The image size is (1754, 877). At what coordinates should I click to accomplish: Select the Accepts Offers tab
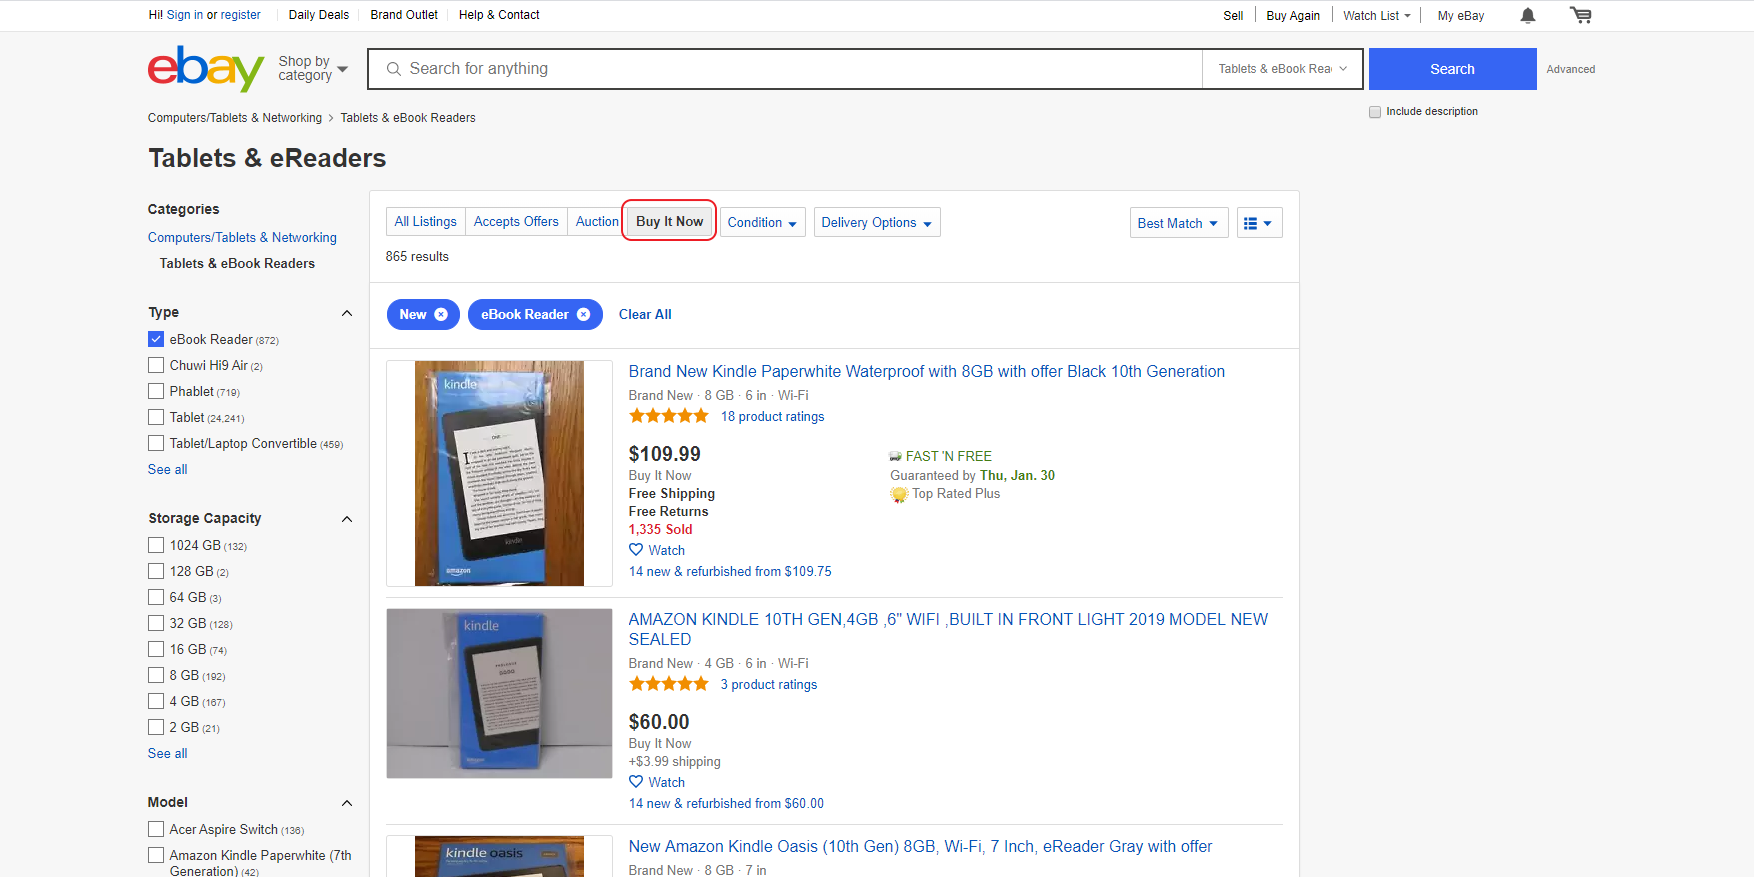(516, 222)
